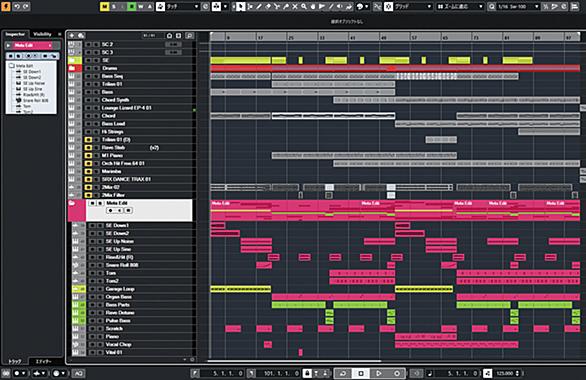Collapse the Meta Edit folder track

(x=72, y=203)
